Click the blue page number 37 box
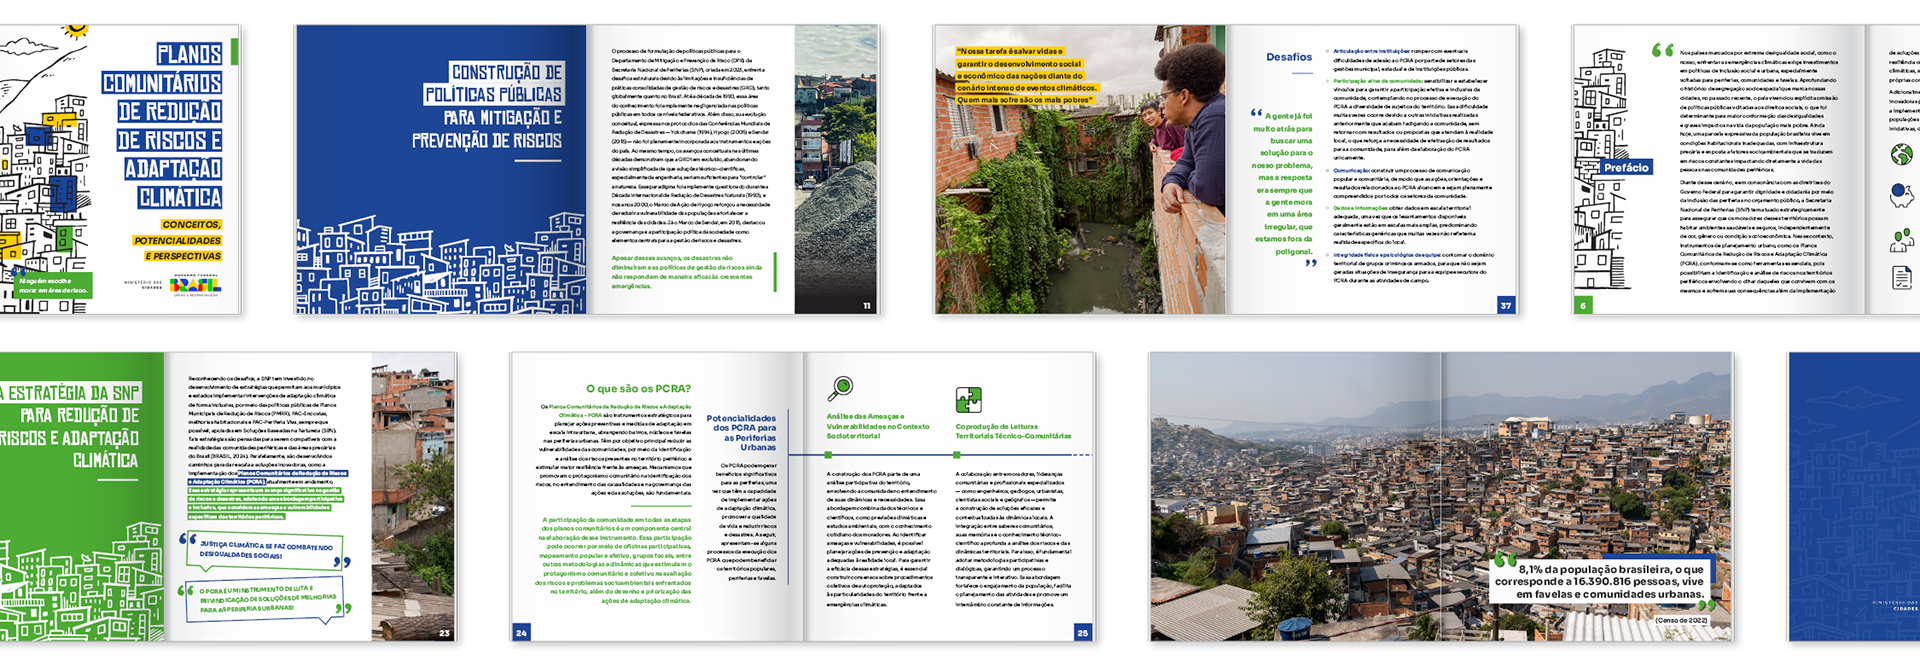This screenshot has width=1920, height=666. tap(1506, 305)
